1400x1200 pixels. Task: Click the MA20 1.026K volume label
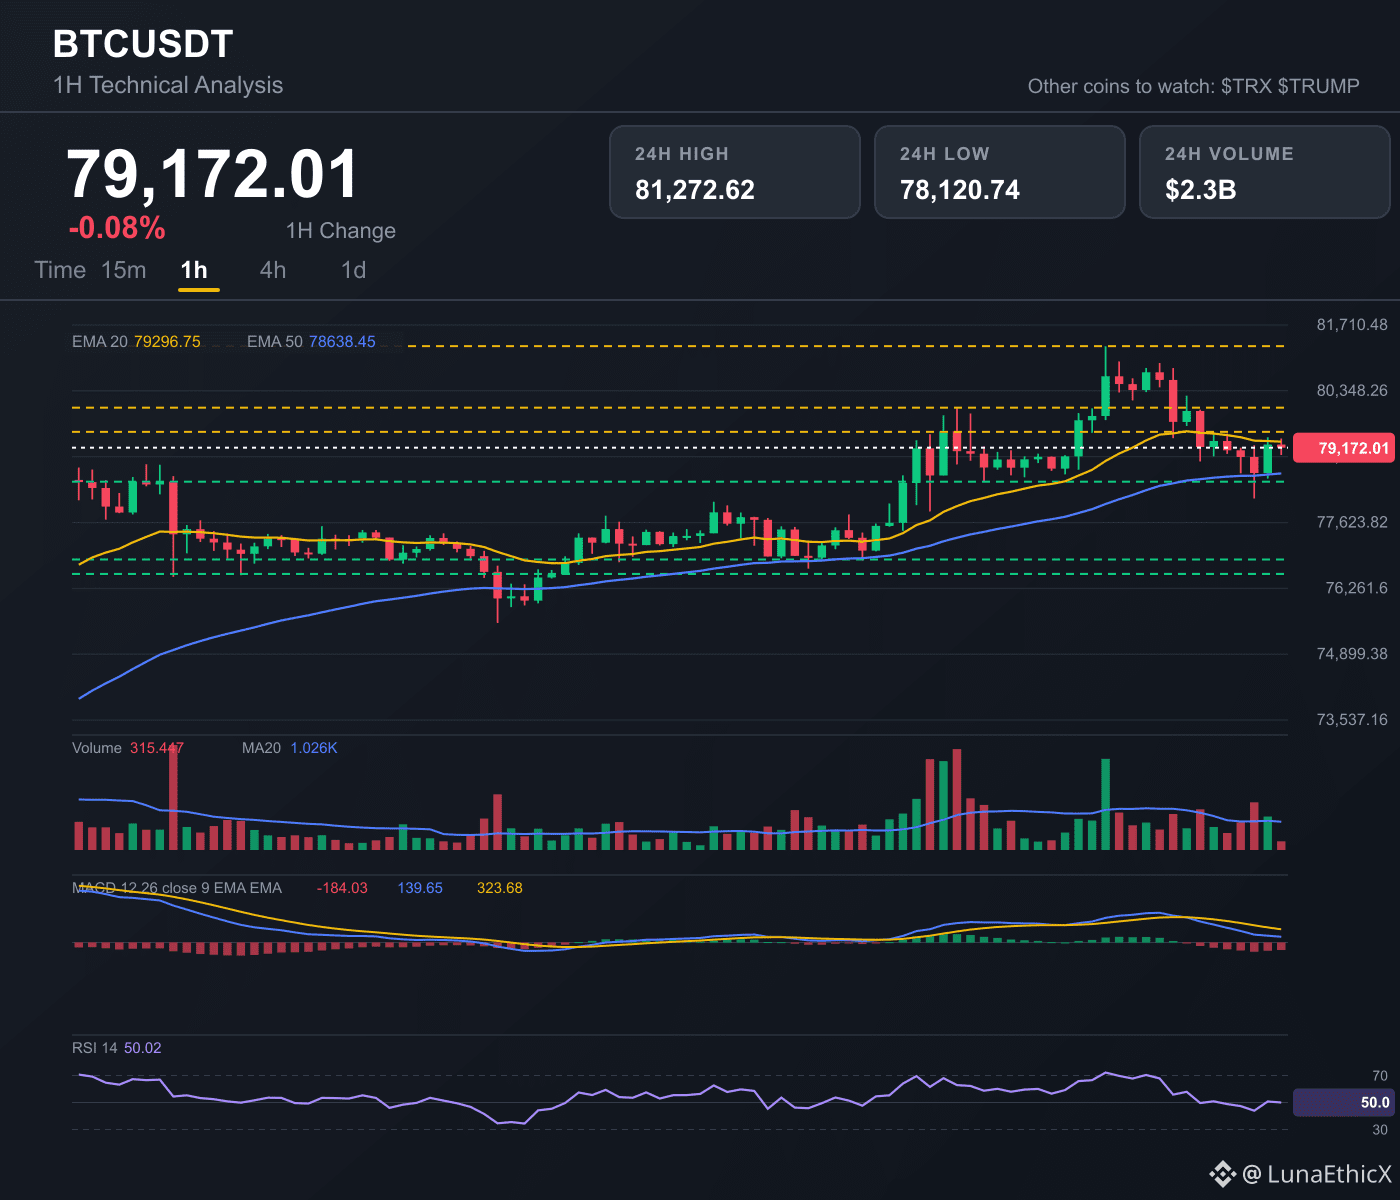pos(290,748)
